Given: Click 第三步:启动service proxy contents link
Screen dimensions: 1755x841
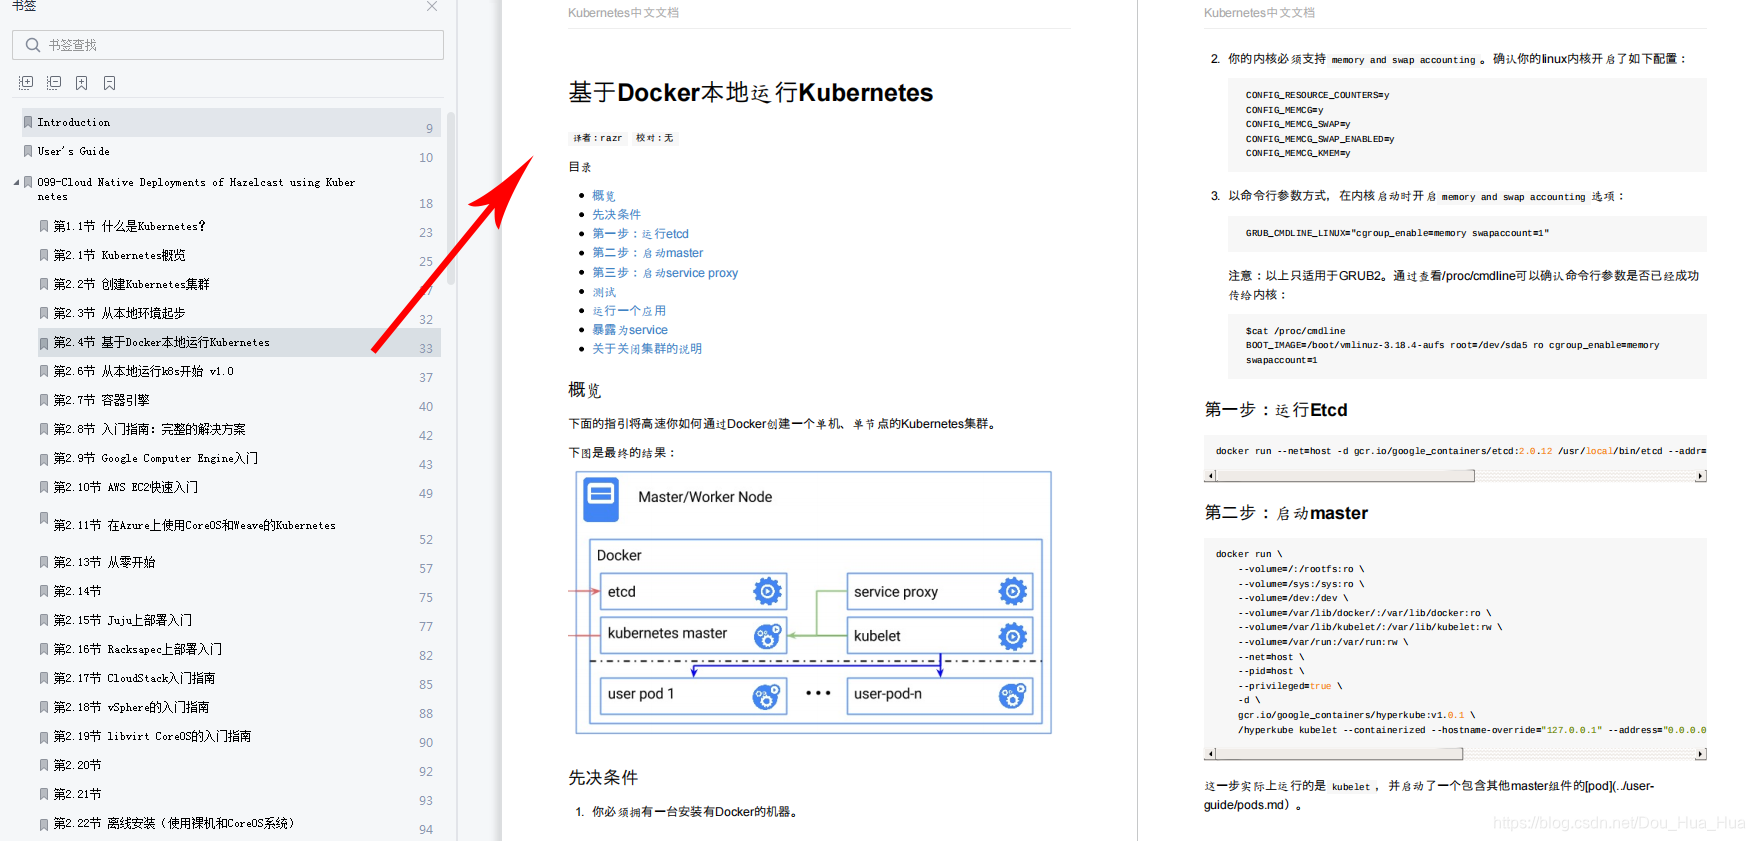Looking at the screenshot, I should pyautogui.click(x=665, y=273).
